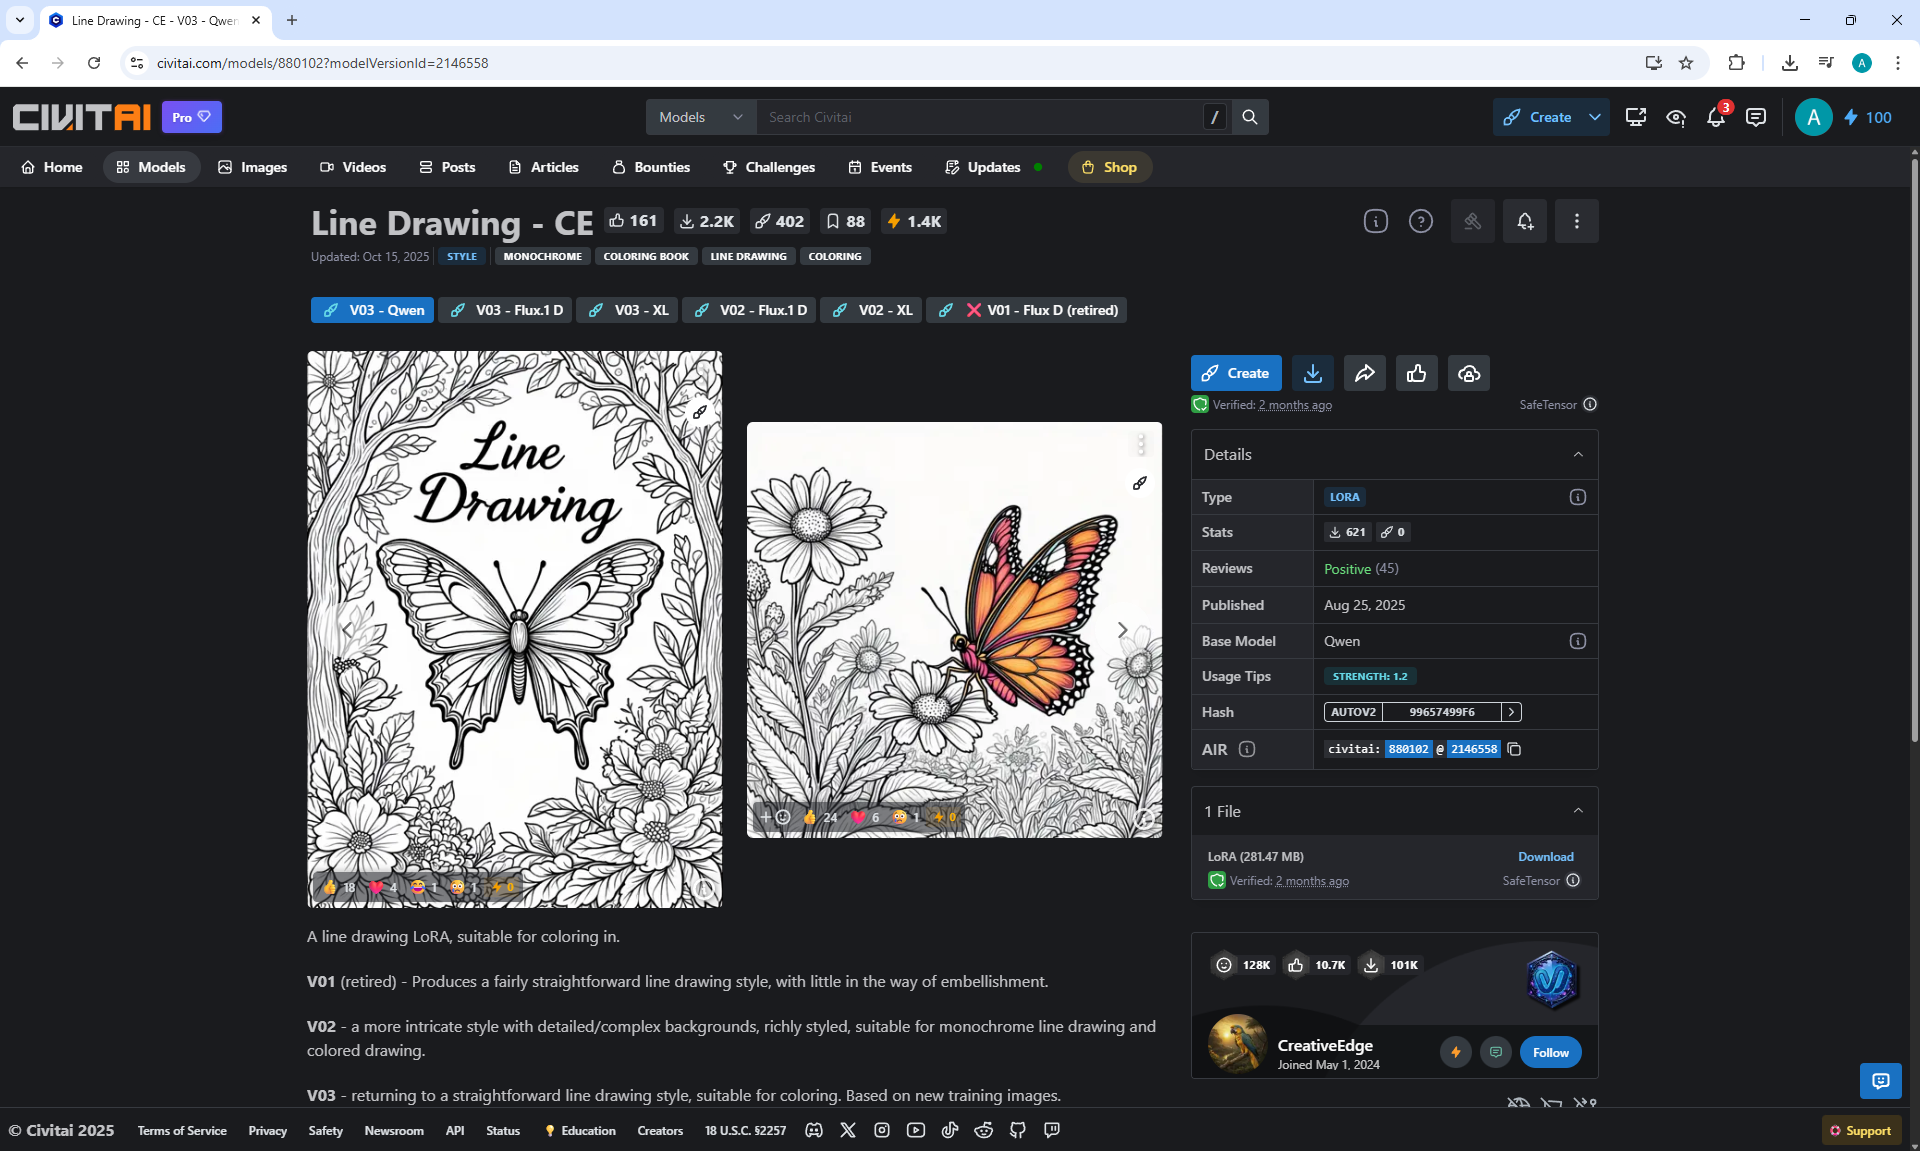This screenshot has width=1920, height=1151.
Task: Collapse the Details panel chevron
Action: (x=1578, y=454)
